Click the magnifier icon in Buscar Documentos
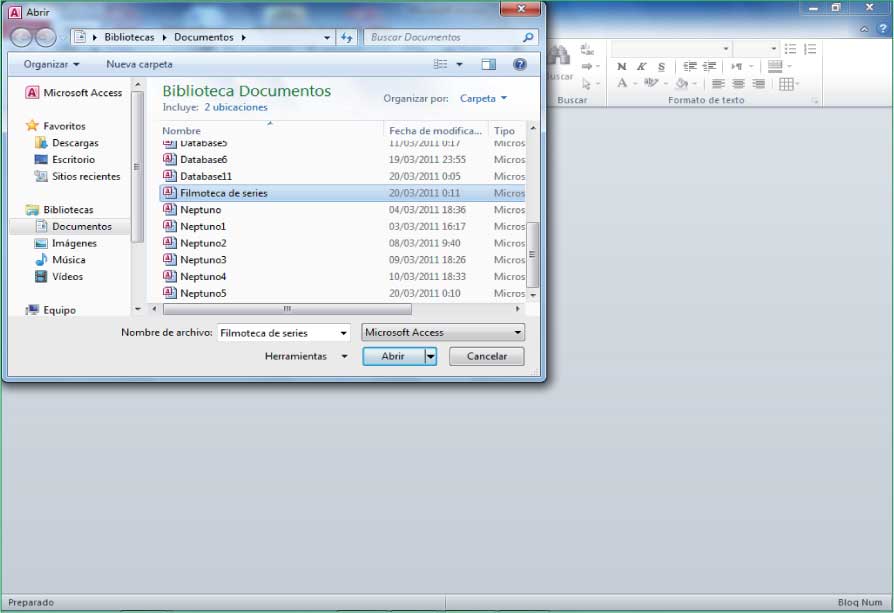Viewport: 894px width, 613px height. coord(528,37)
